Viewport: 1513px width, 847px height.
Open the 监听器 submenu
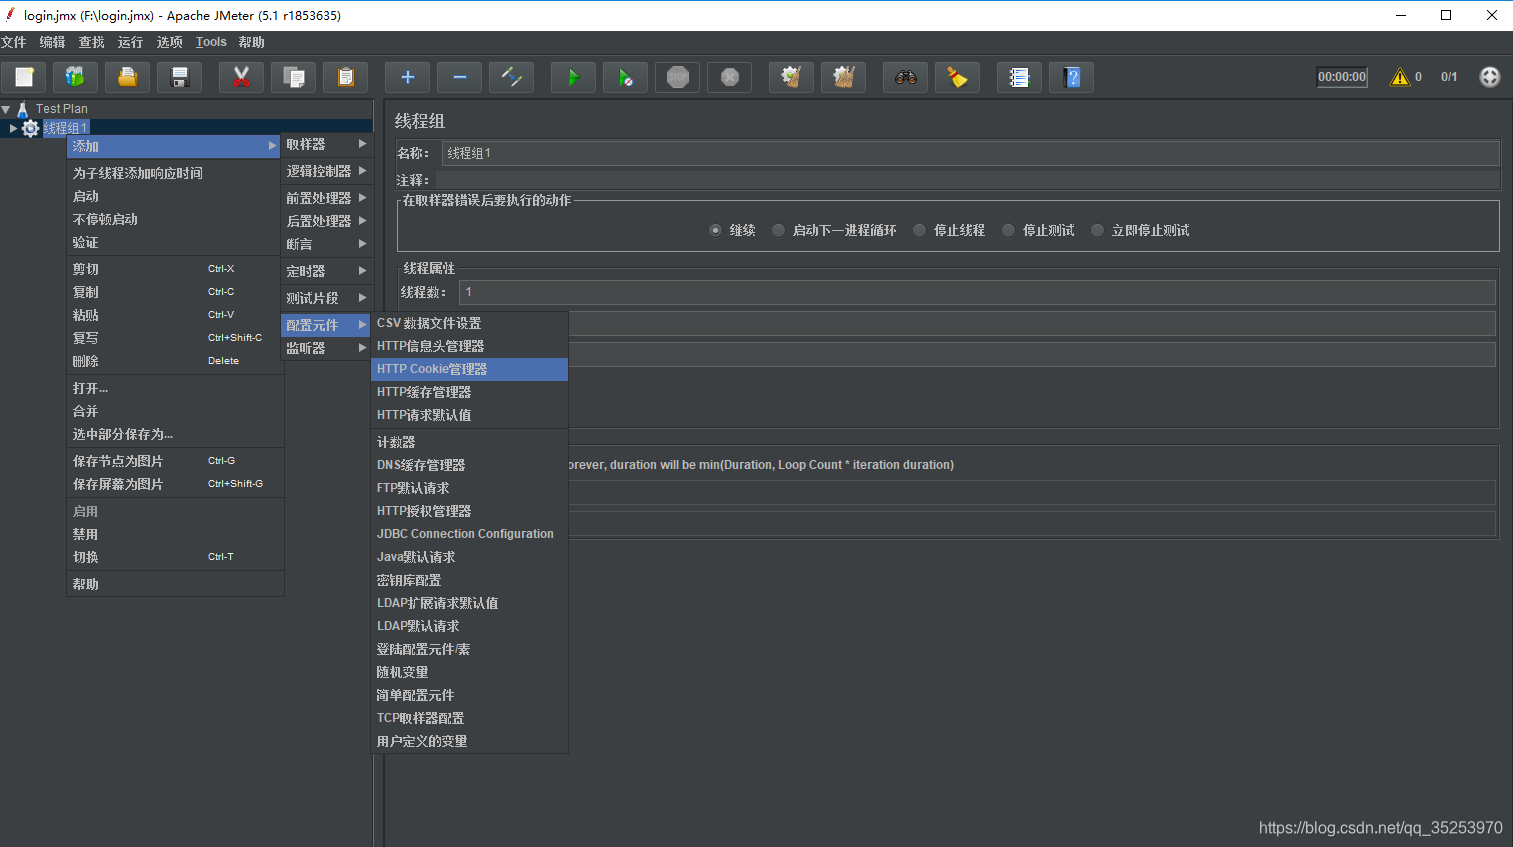326,348
